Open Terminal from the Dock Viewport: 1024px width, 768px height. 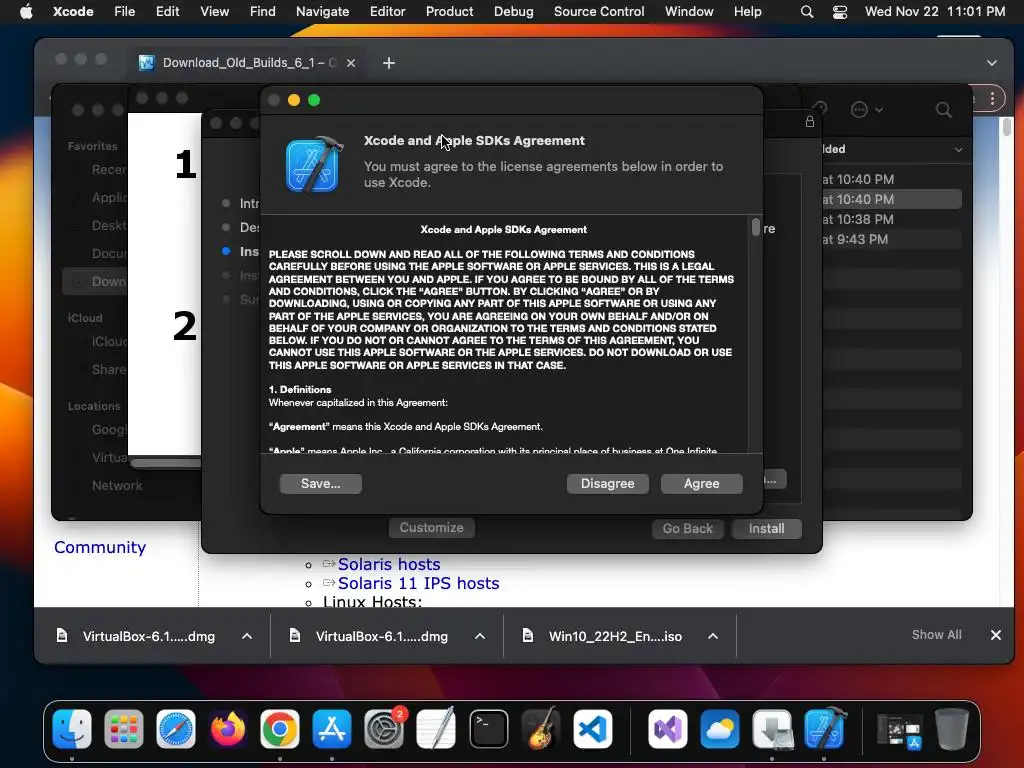(x=488, y=728)
